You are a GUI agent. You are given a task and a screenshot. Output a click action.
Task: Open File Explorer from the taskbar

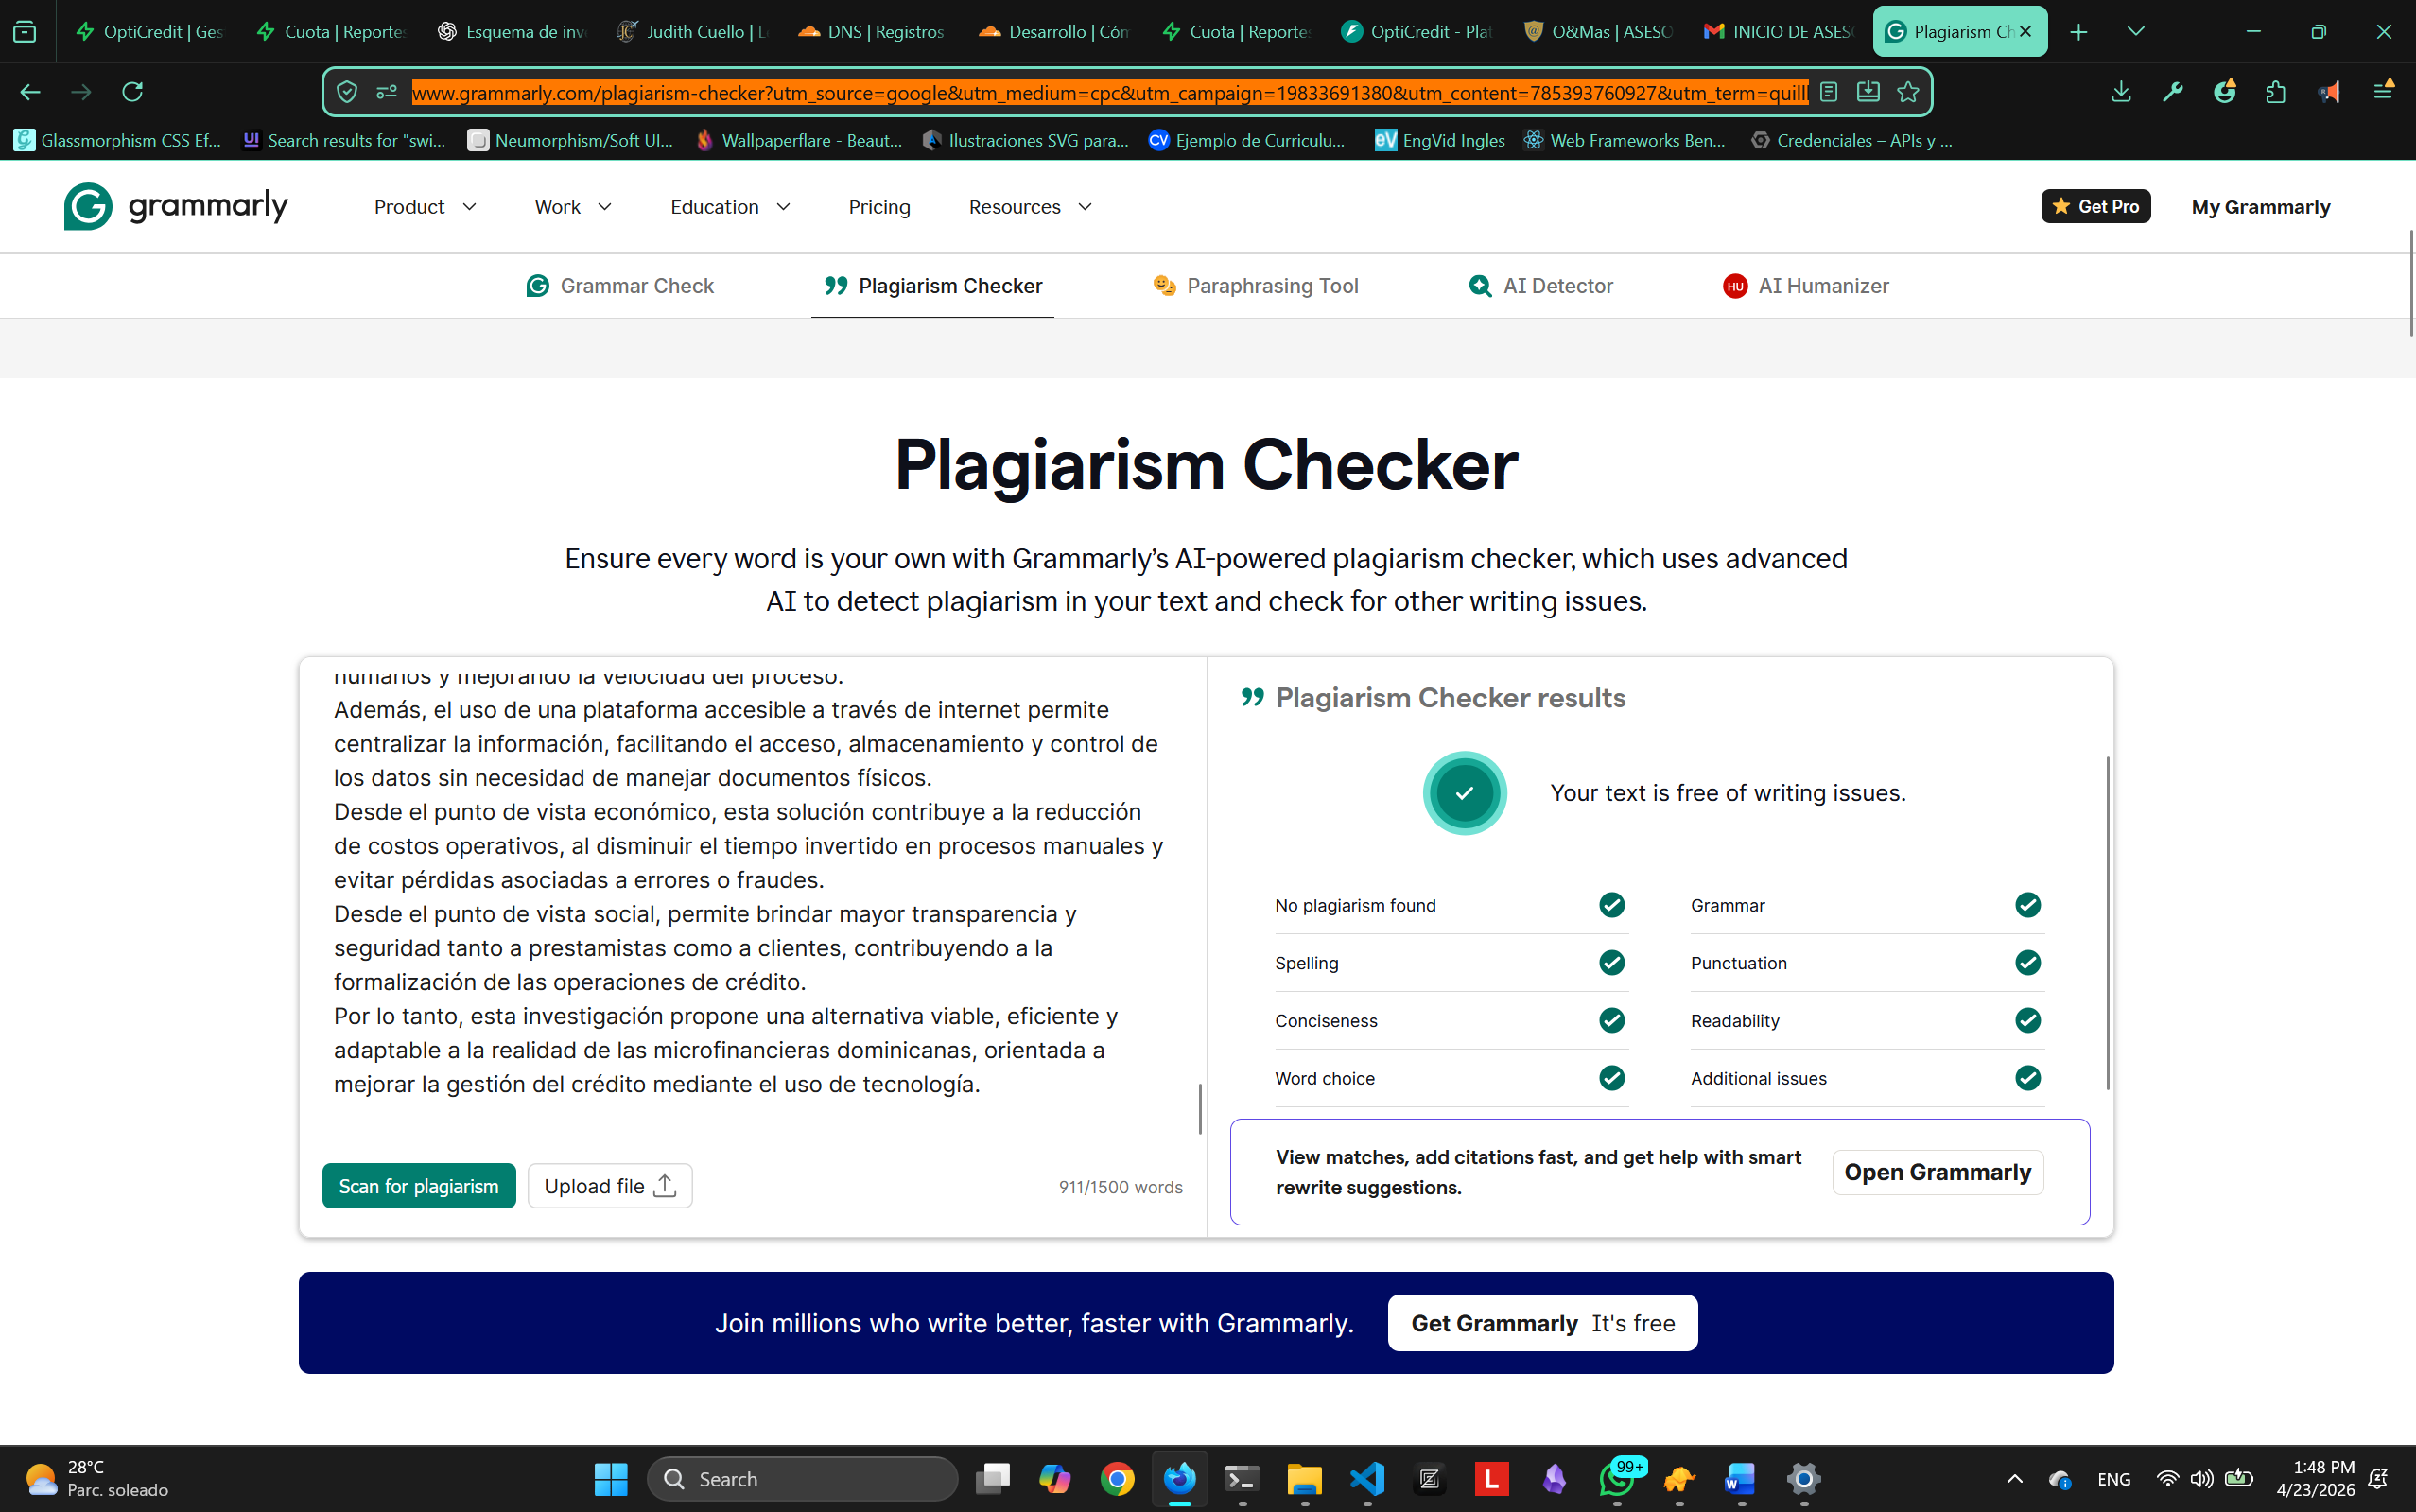point(1304,1479)
